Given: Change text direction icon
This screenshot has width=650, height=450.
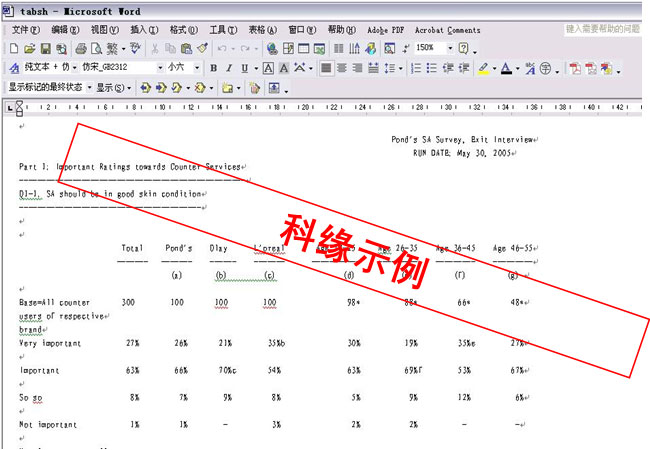Looking at the screenshot, I should point(354,48).
